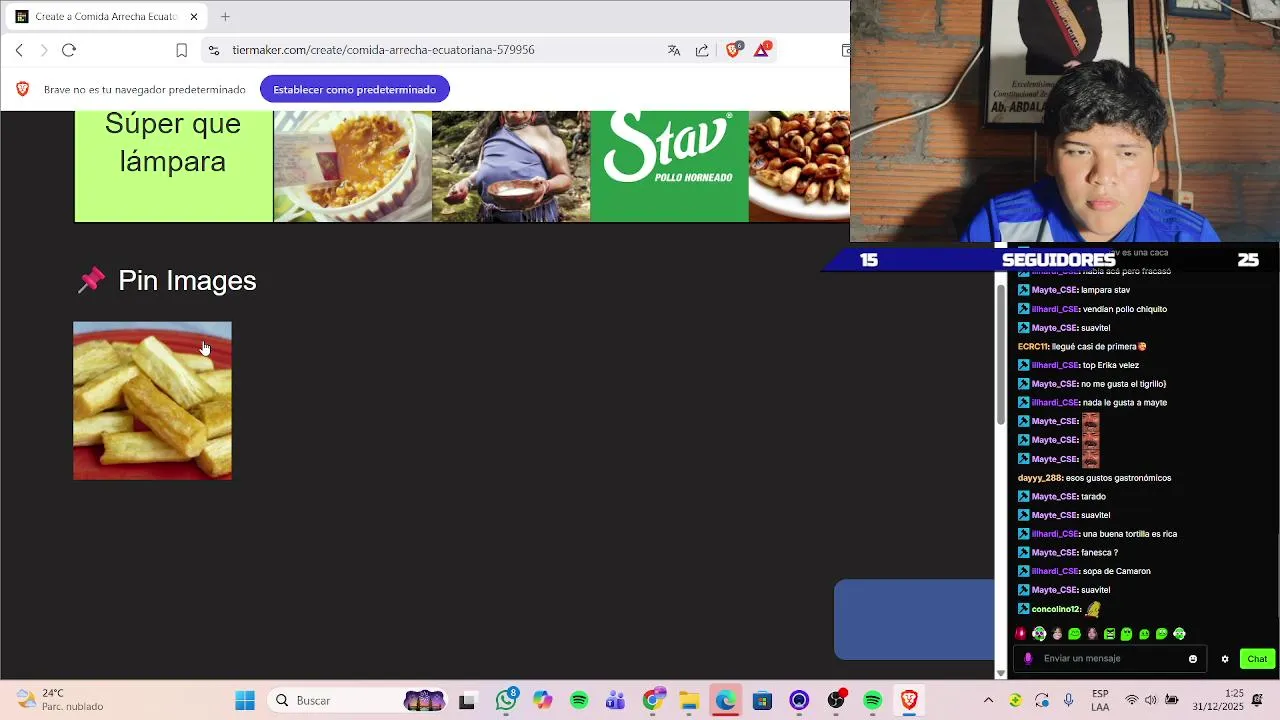
Task: Open Brave Rewards triangle icon
Action: [x=762, y=50]
